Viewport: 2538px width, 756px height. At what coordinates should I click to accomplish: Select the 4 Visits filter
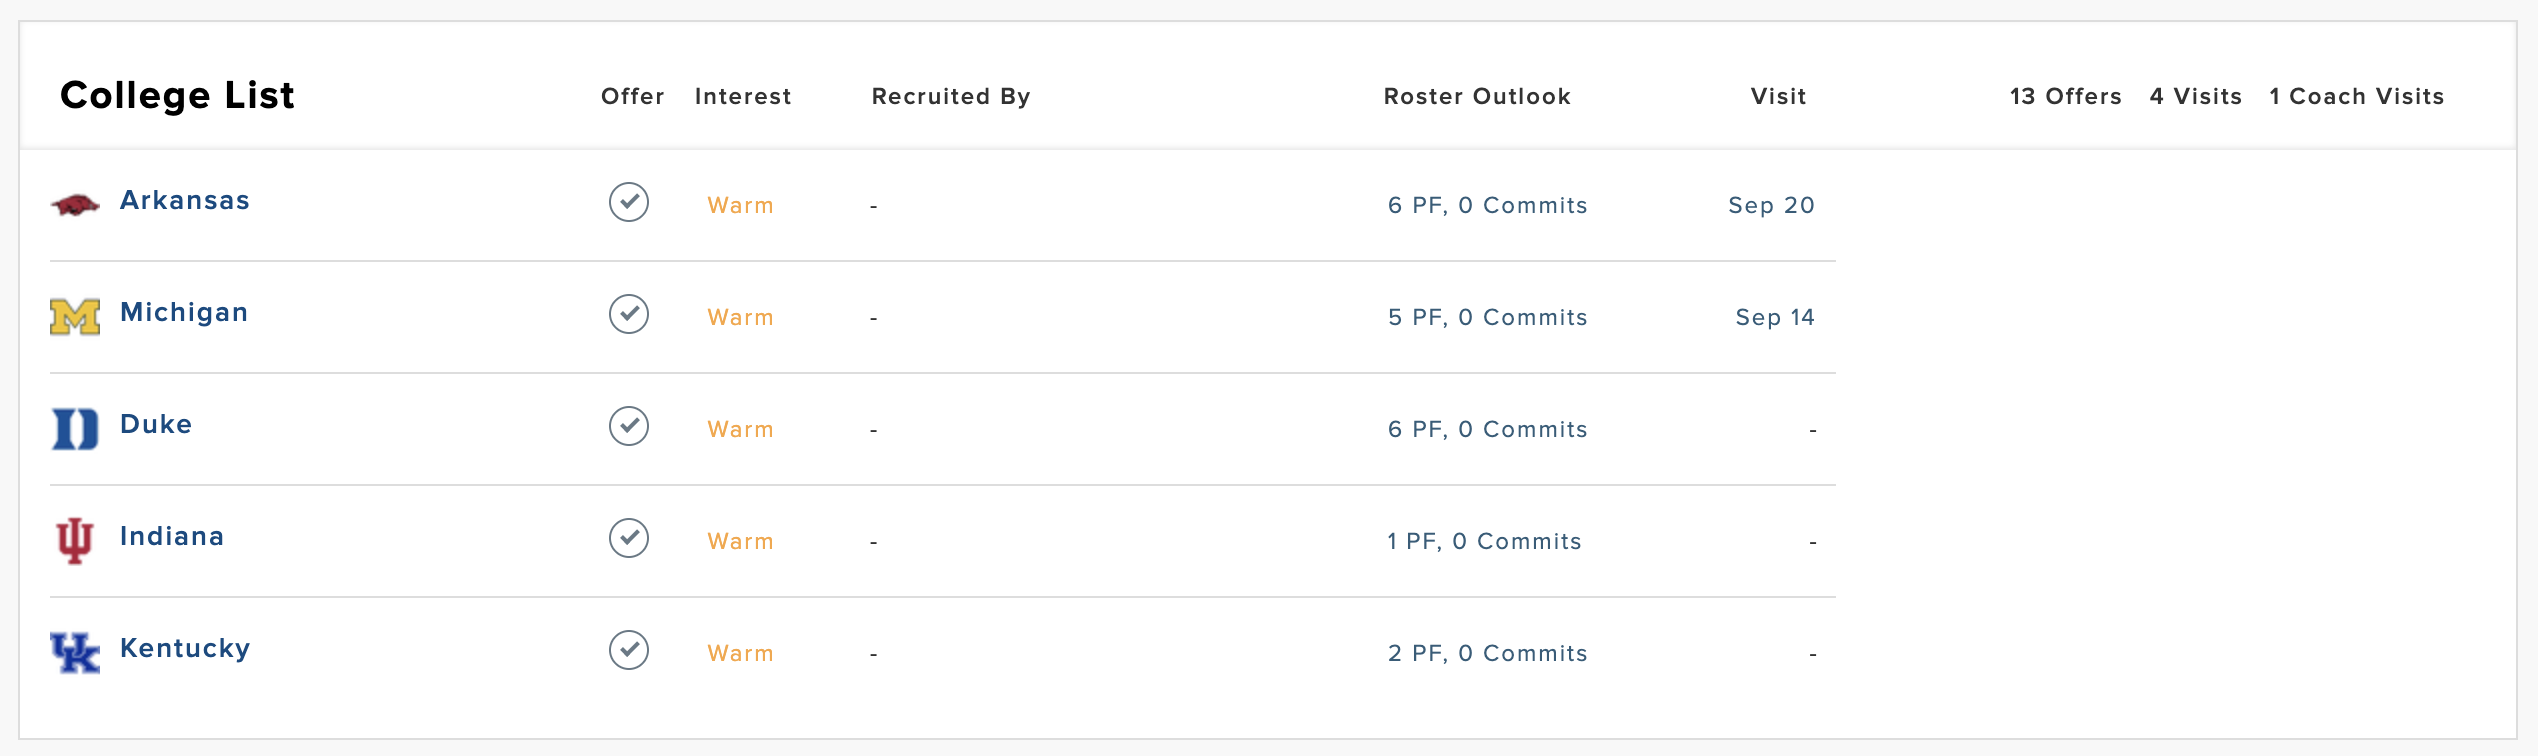2196,97
